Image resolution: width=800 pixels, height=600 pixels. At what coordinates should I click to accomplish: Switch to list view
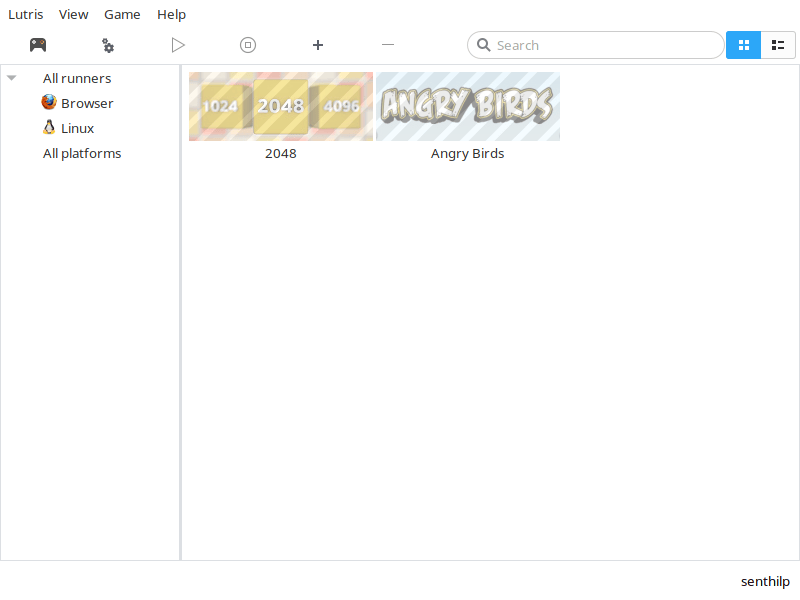click(x=777, y=45)
